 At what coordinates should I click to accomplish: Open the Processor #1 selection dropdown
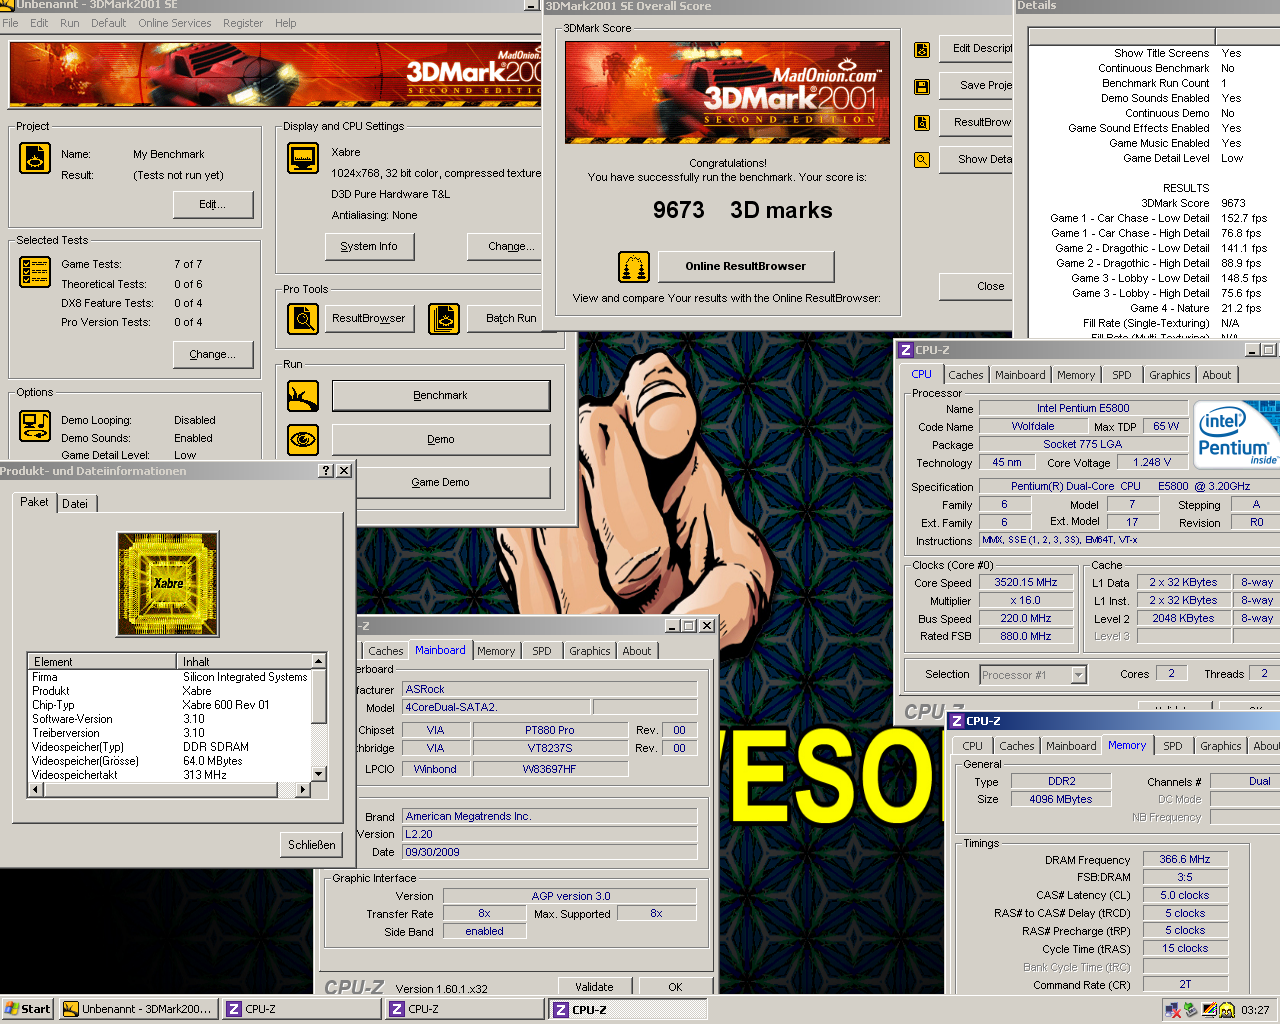[x=1078, y=675]
